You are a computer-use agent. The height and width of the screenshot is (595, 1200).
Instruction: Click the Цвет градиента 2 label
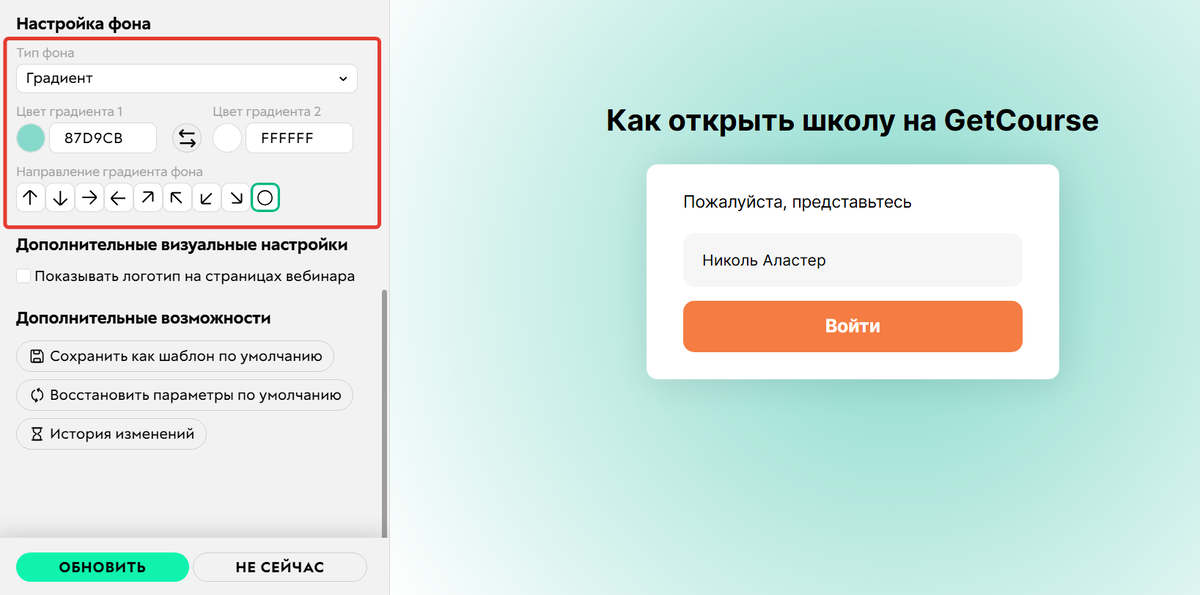267,111
